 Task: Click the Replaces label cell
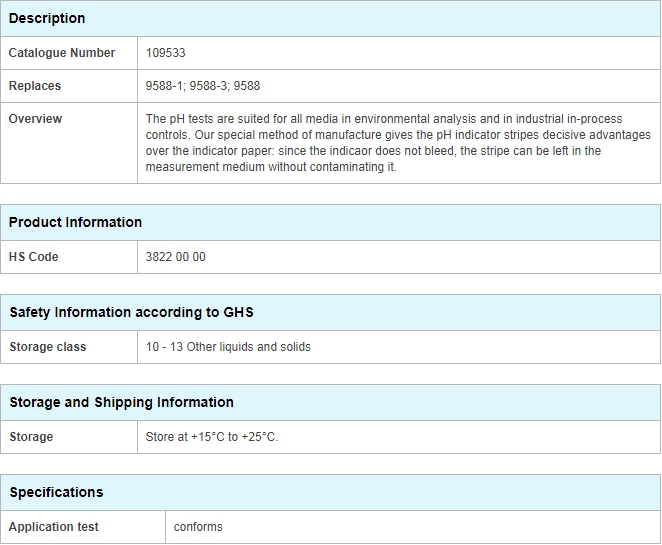69,86
